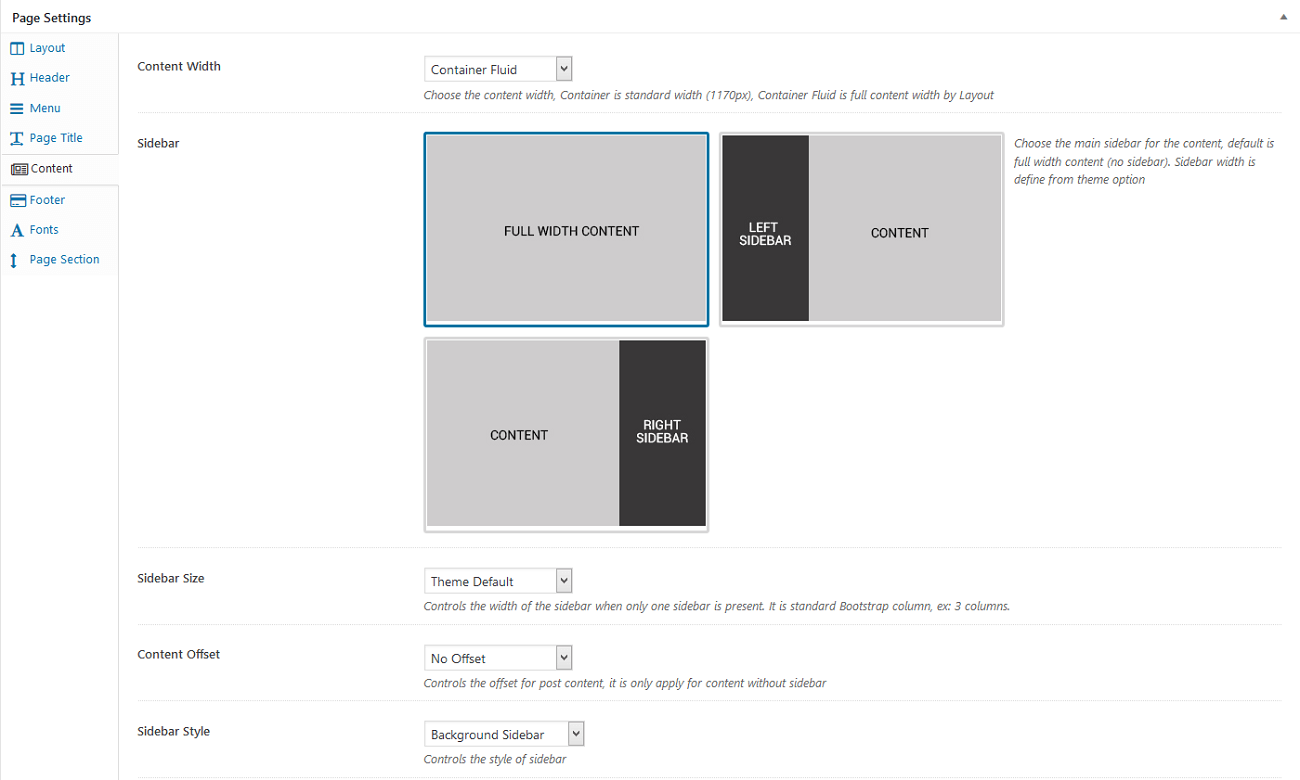Click the Menu hamburger icon
The width and height of the screenshot is (1300, 780).
(17, 108)
